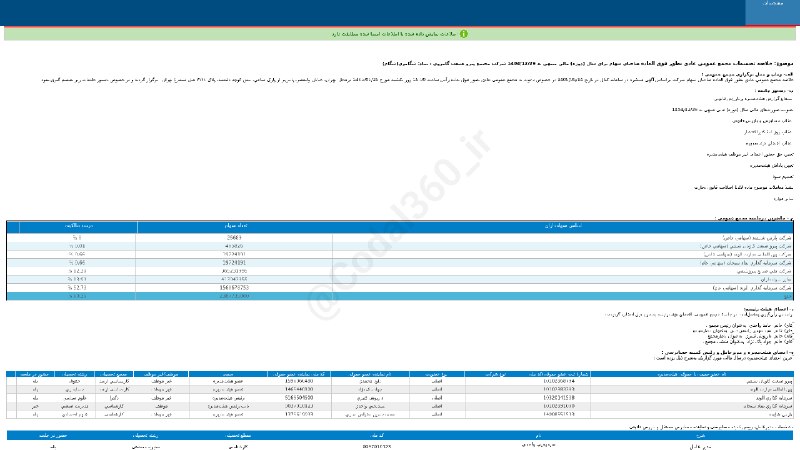Screen dimensions: 800x450
Task: Open the tab in the top-right header
Action: pos(772,12)
